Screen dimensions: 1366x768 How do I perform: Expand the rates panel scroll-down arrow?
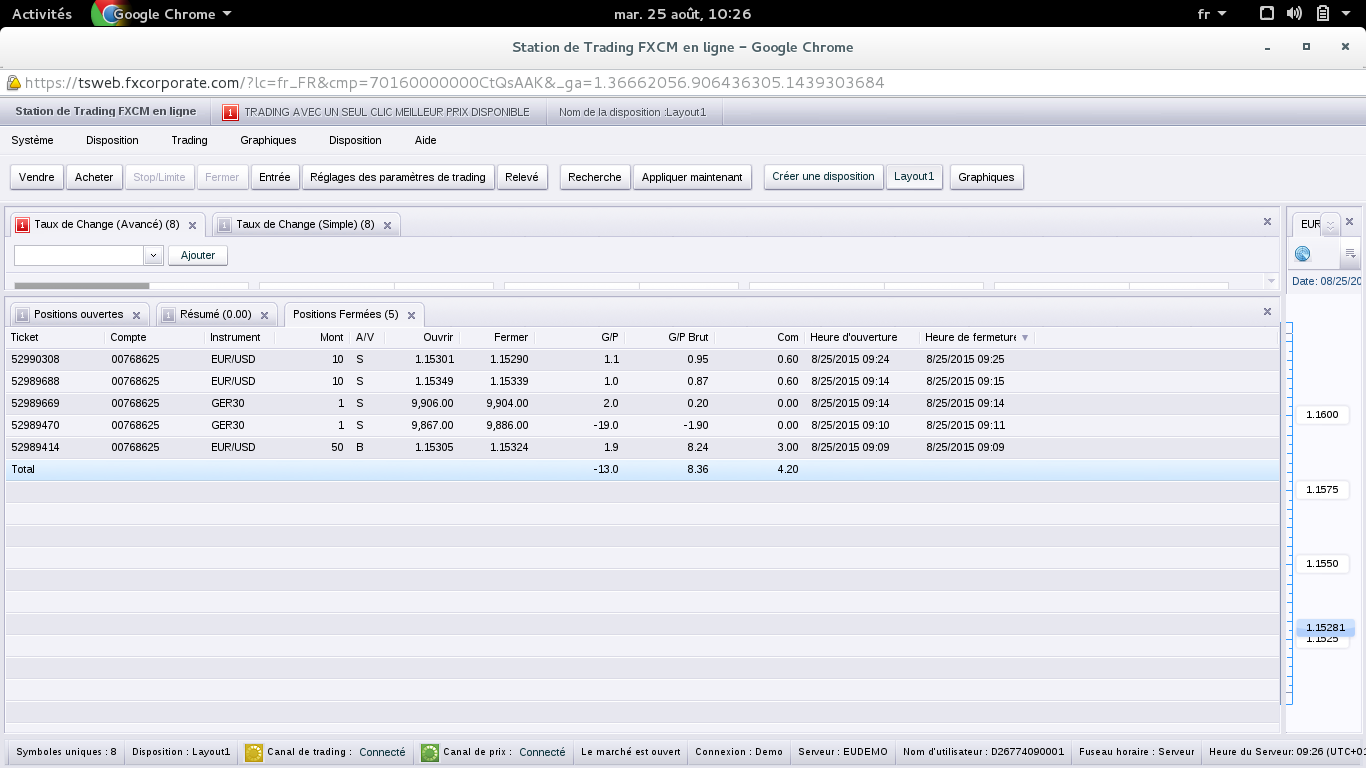tap(1272, 282)
